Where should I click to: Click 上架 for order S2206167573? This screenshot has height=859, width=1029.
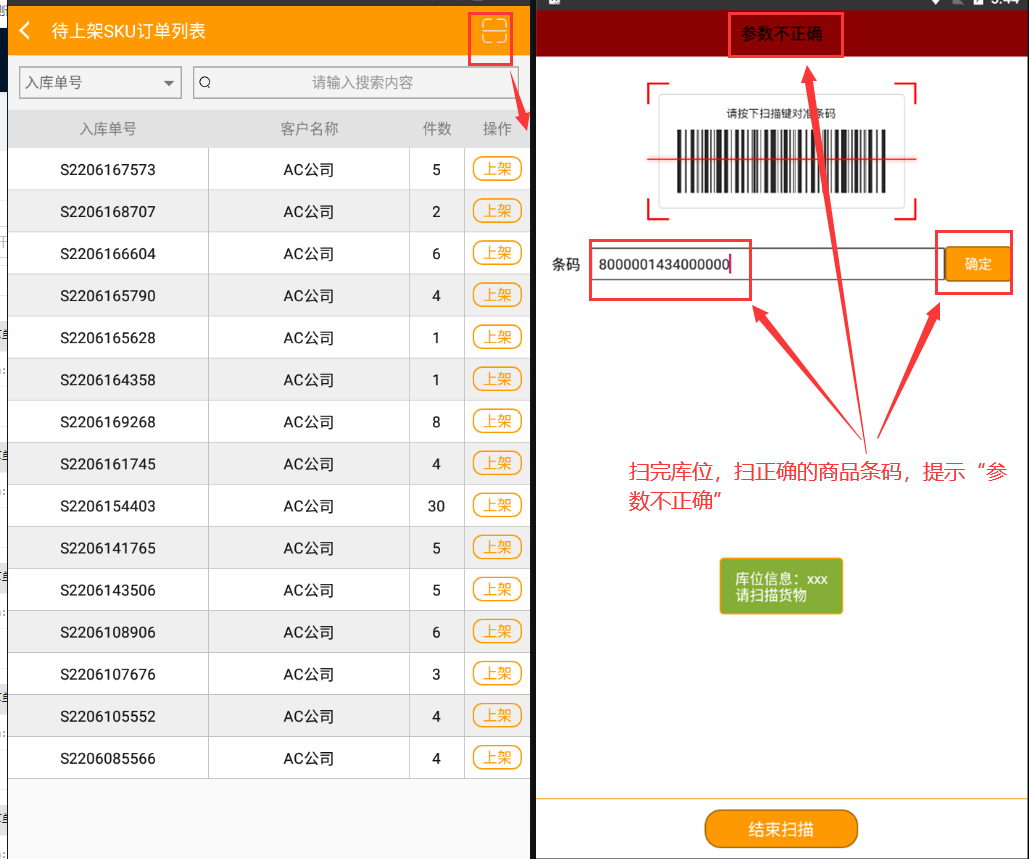[497, 169]
